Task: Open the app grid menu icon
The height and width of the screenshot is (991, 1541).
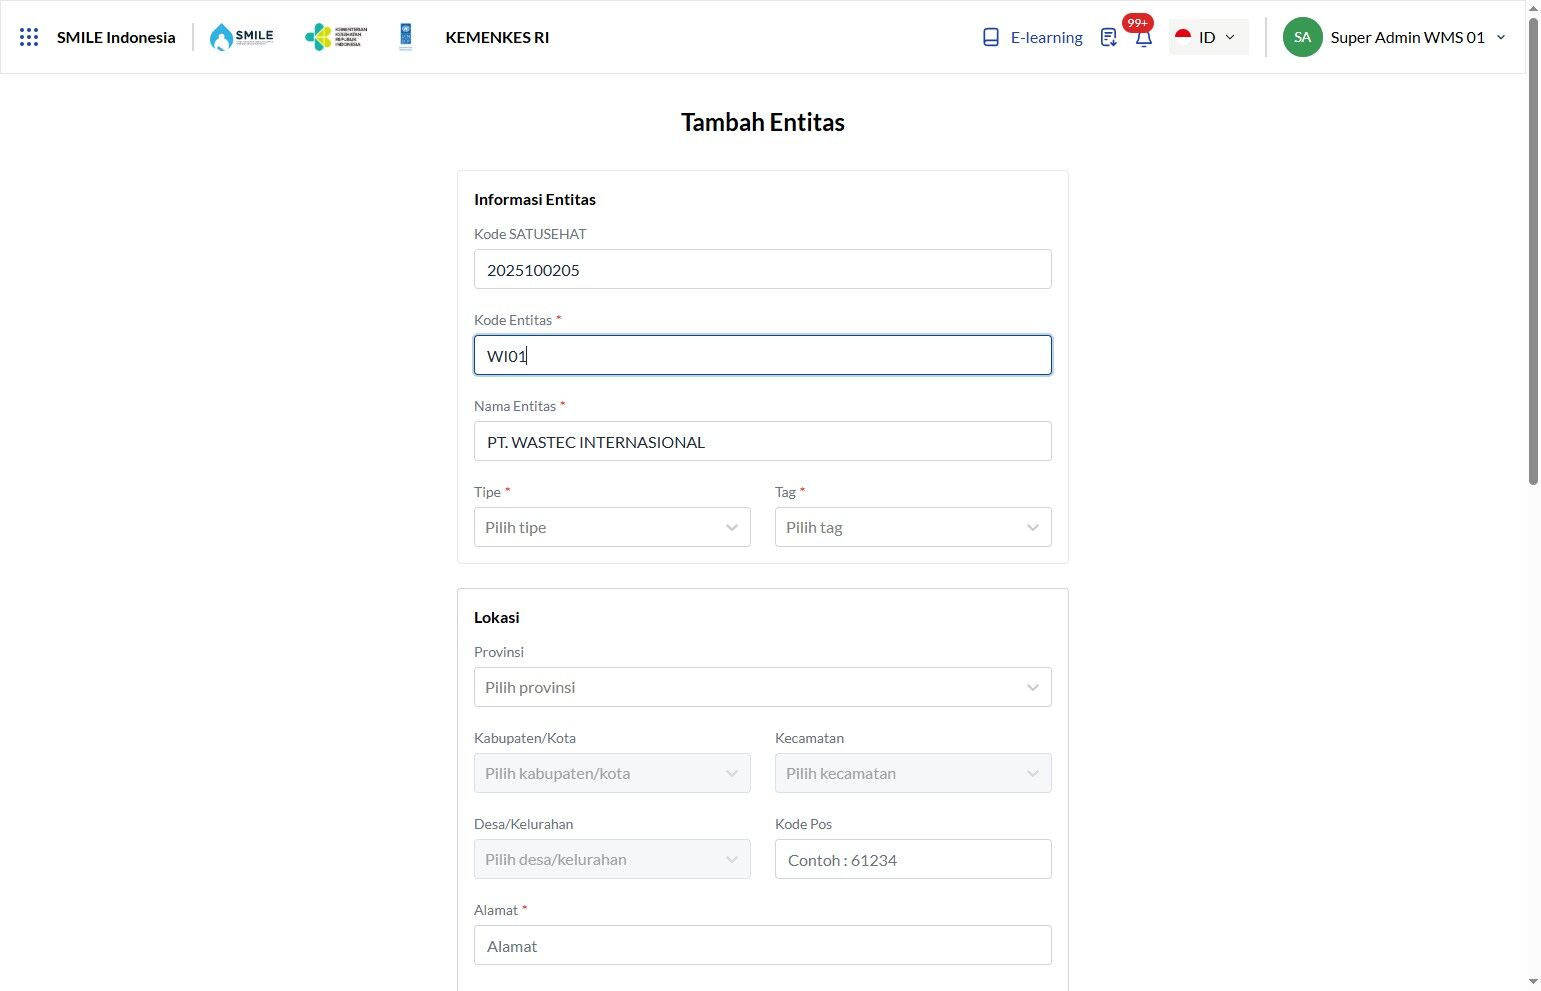Action: pos(29,37)
